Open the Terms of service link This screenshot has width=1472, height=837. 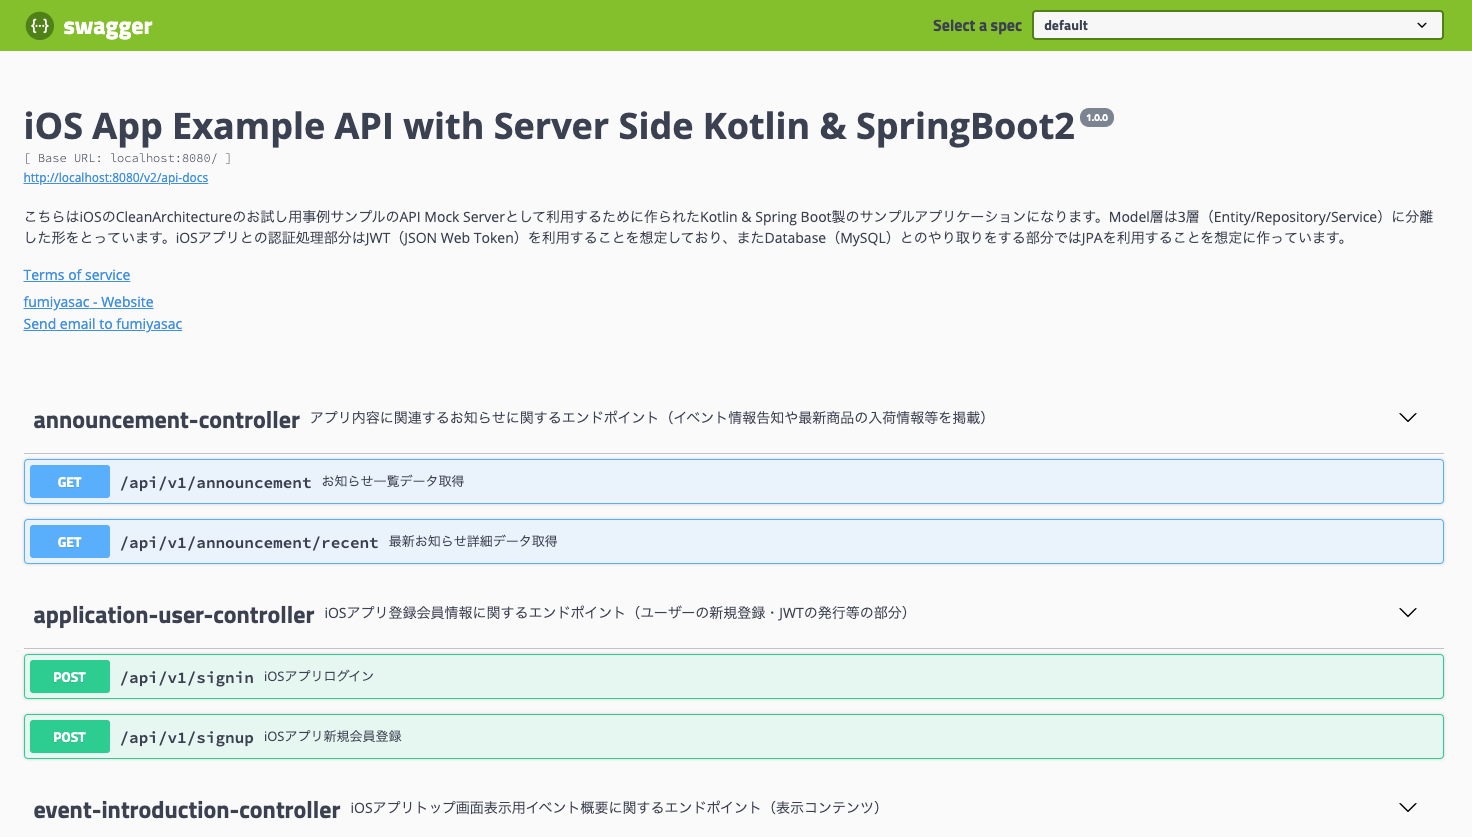tap(77, 275)
